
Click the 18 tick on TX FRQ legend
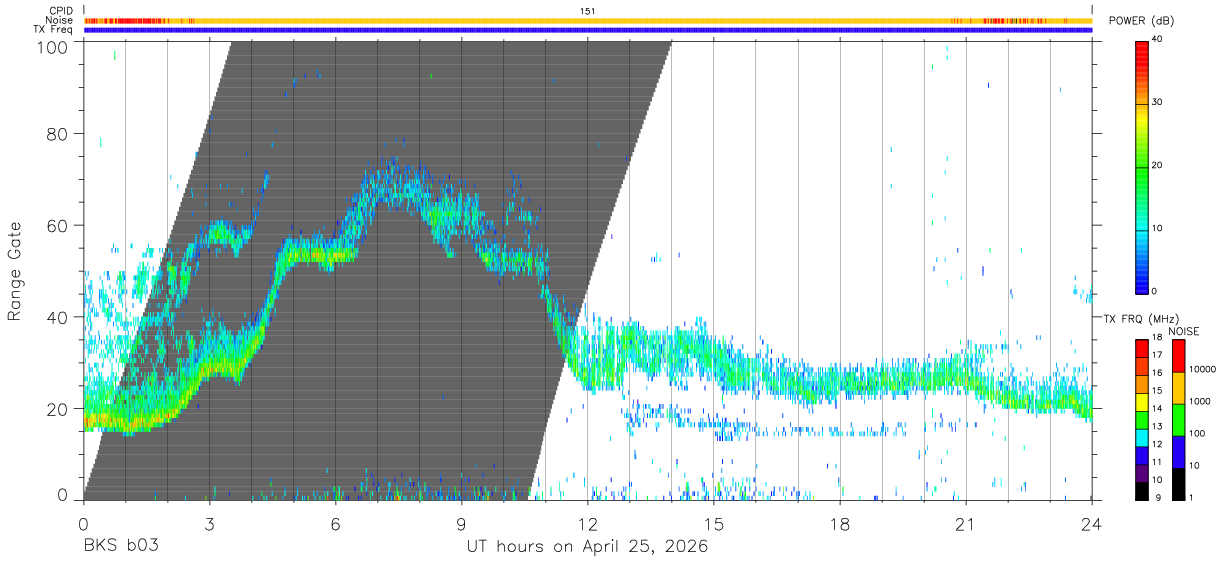click(x=1157, y=338)
